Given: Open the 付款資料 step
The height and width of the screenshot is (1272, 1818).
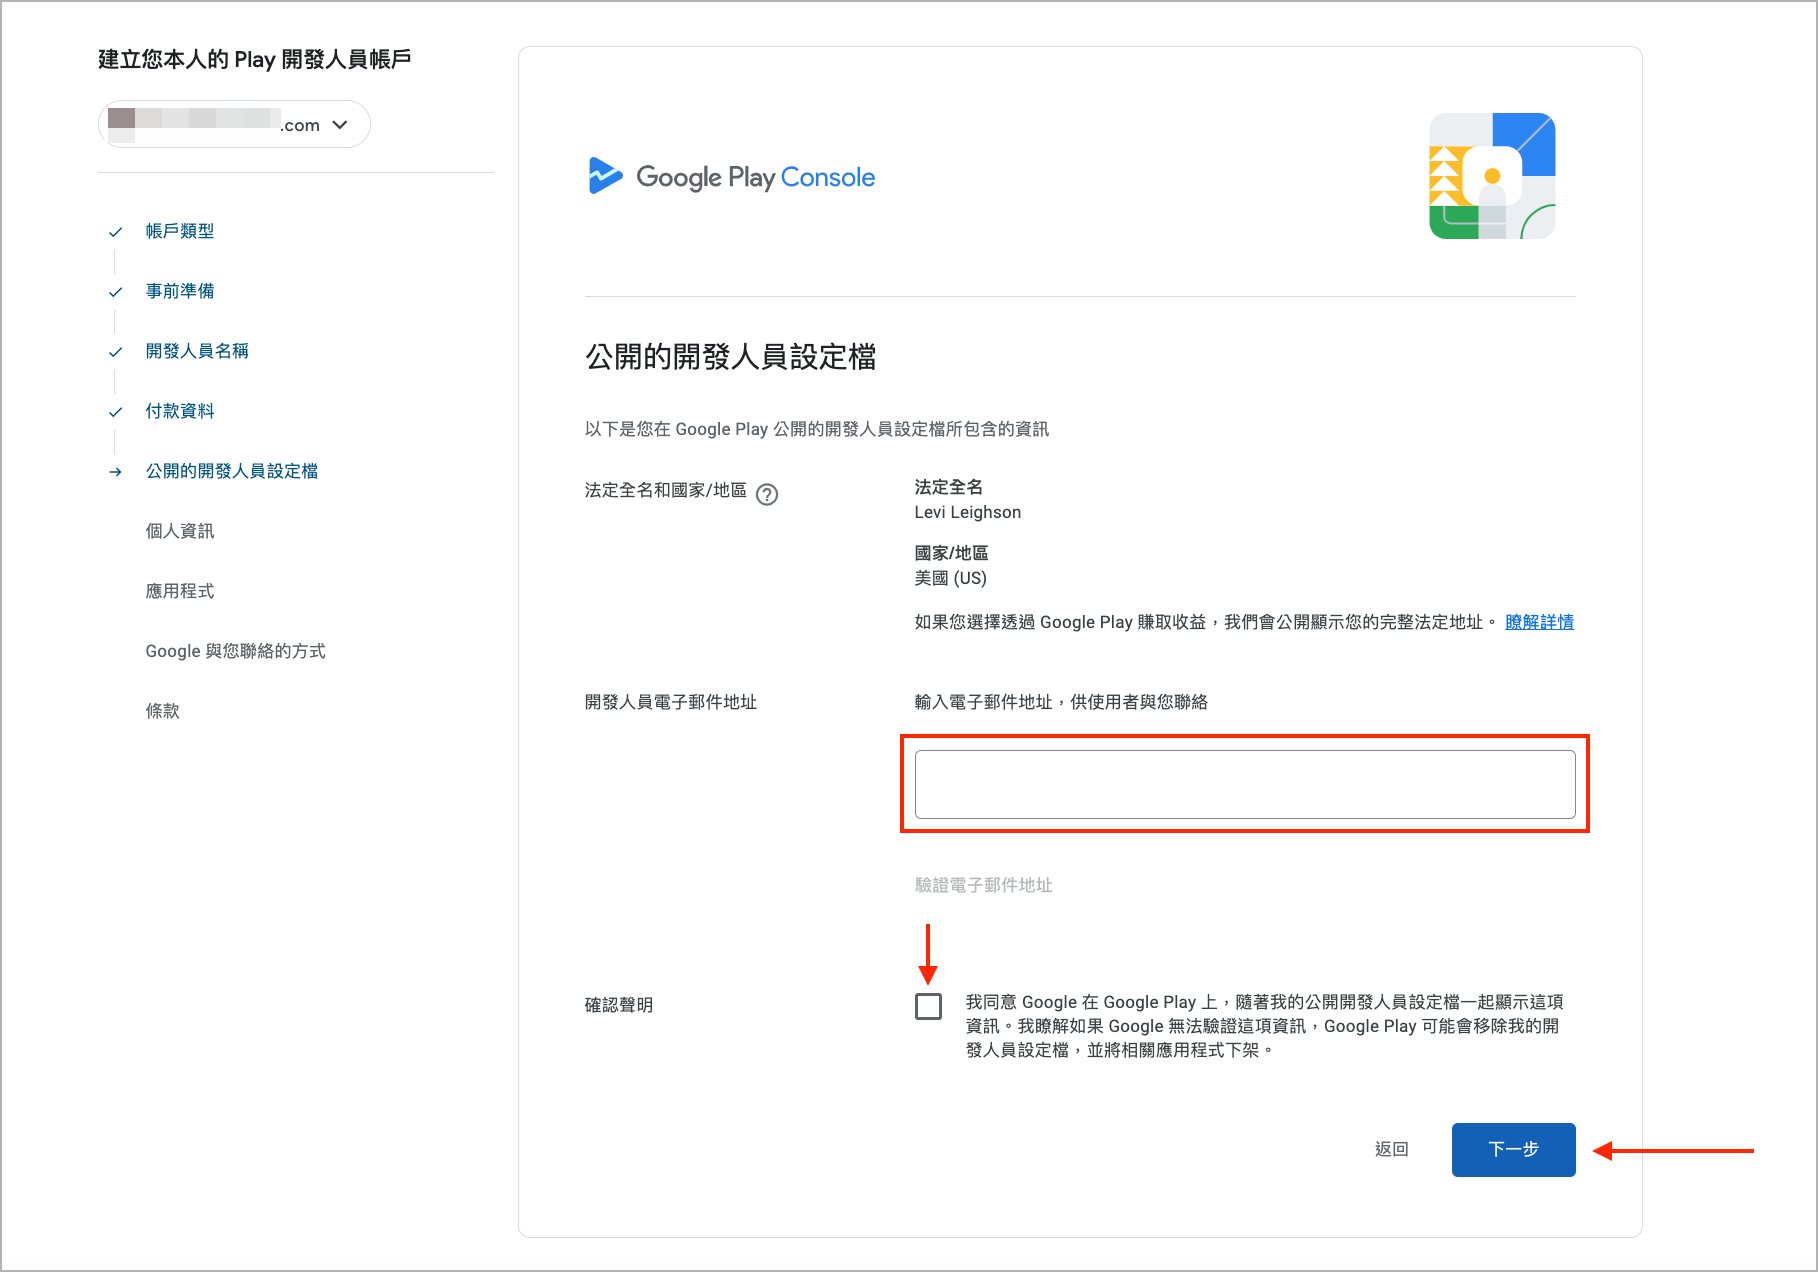Looking at the screenshot, I should 180,411.
